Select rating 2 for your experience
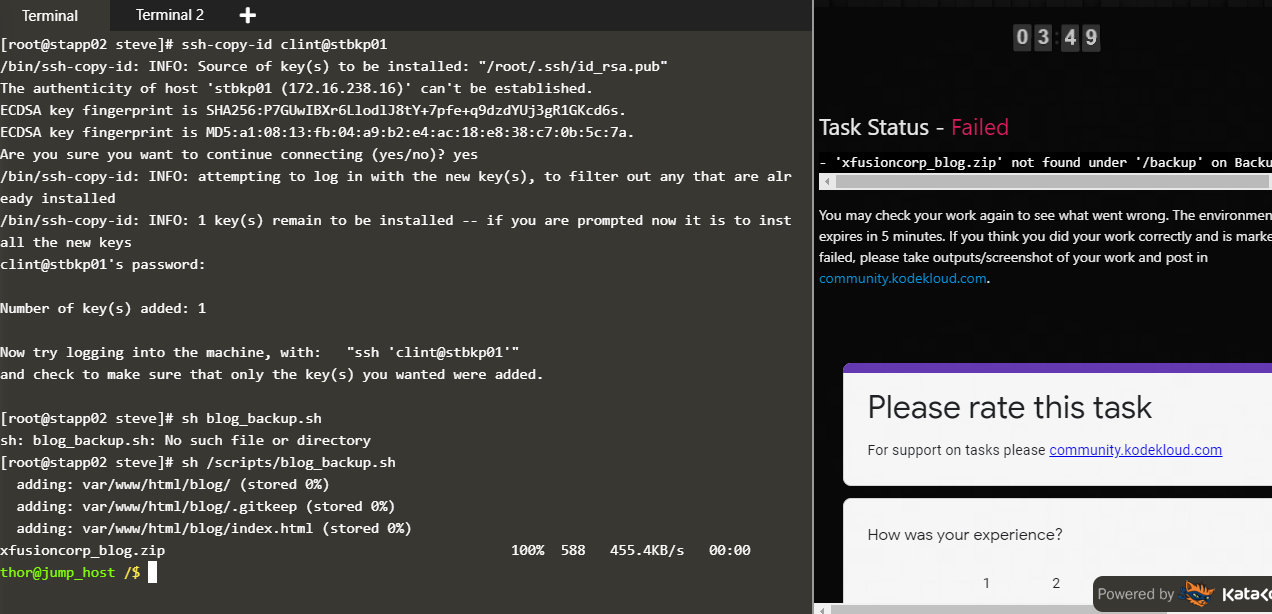The height and width of the screenshot is (614, 1272). pos(1055,583)
